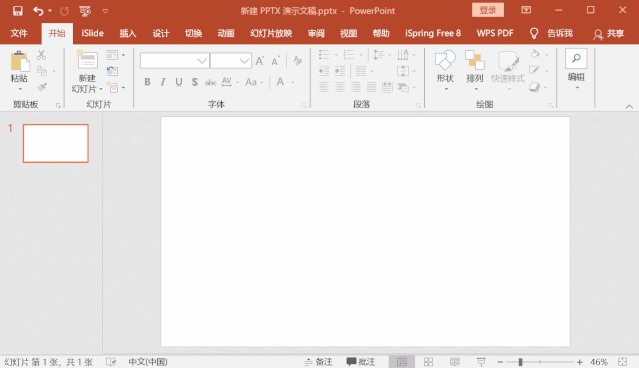
Task: Click the 备注 notes button
Action: tap(319, 362)
